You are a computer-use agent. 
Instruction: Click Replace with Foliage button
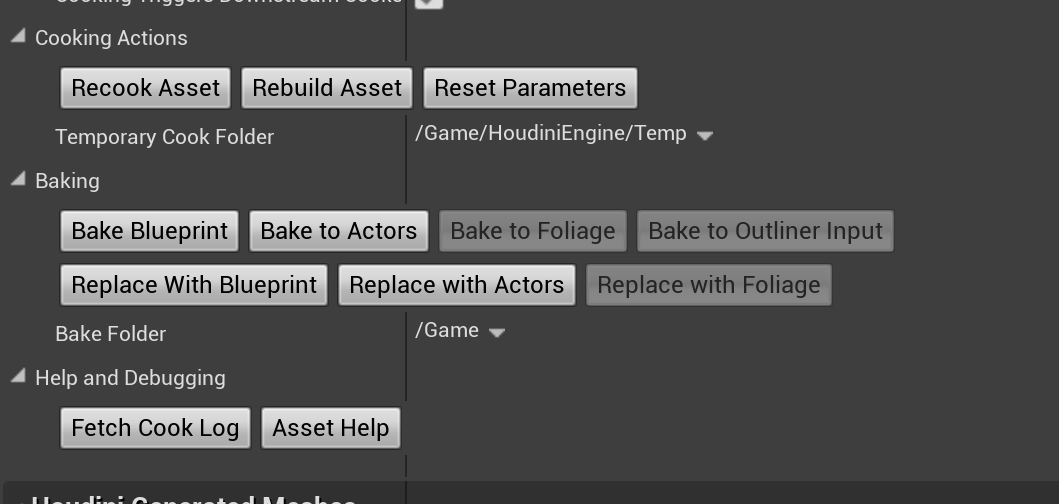coord(708,285)
